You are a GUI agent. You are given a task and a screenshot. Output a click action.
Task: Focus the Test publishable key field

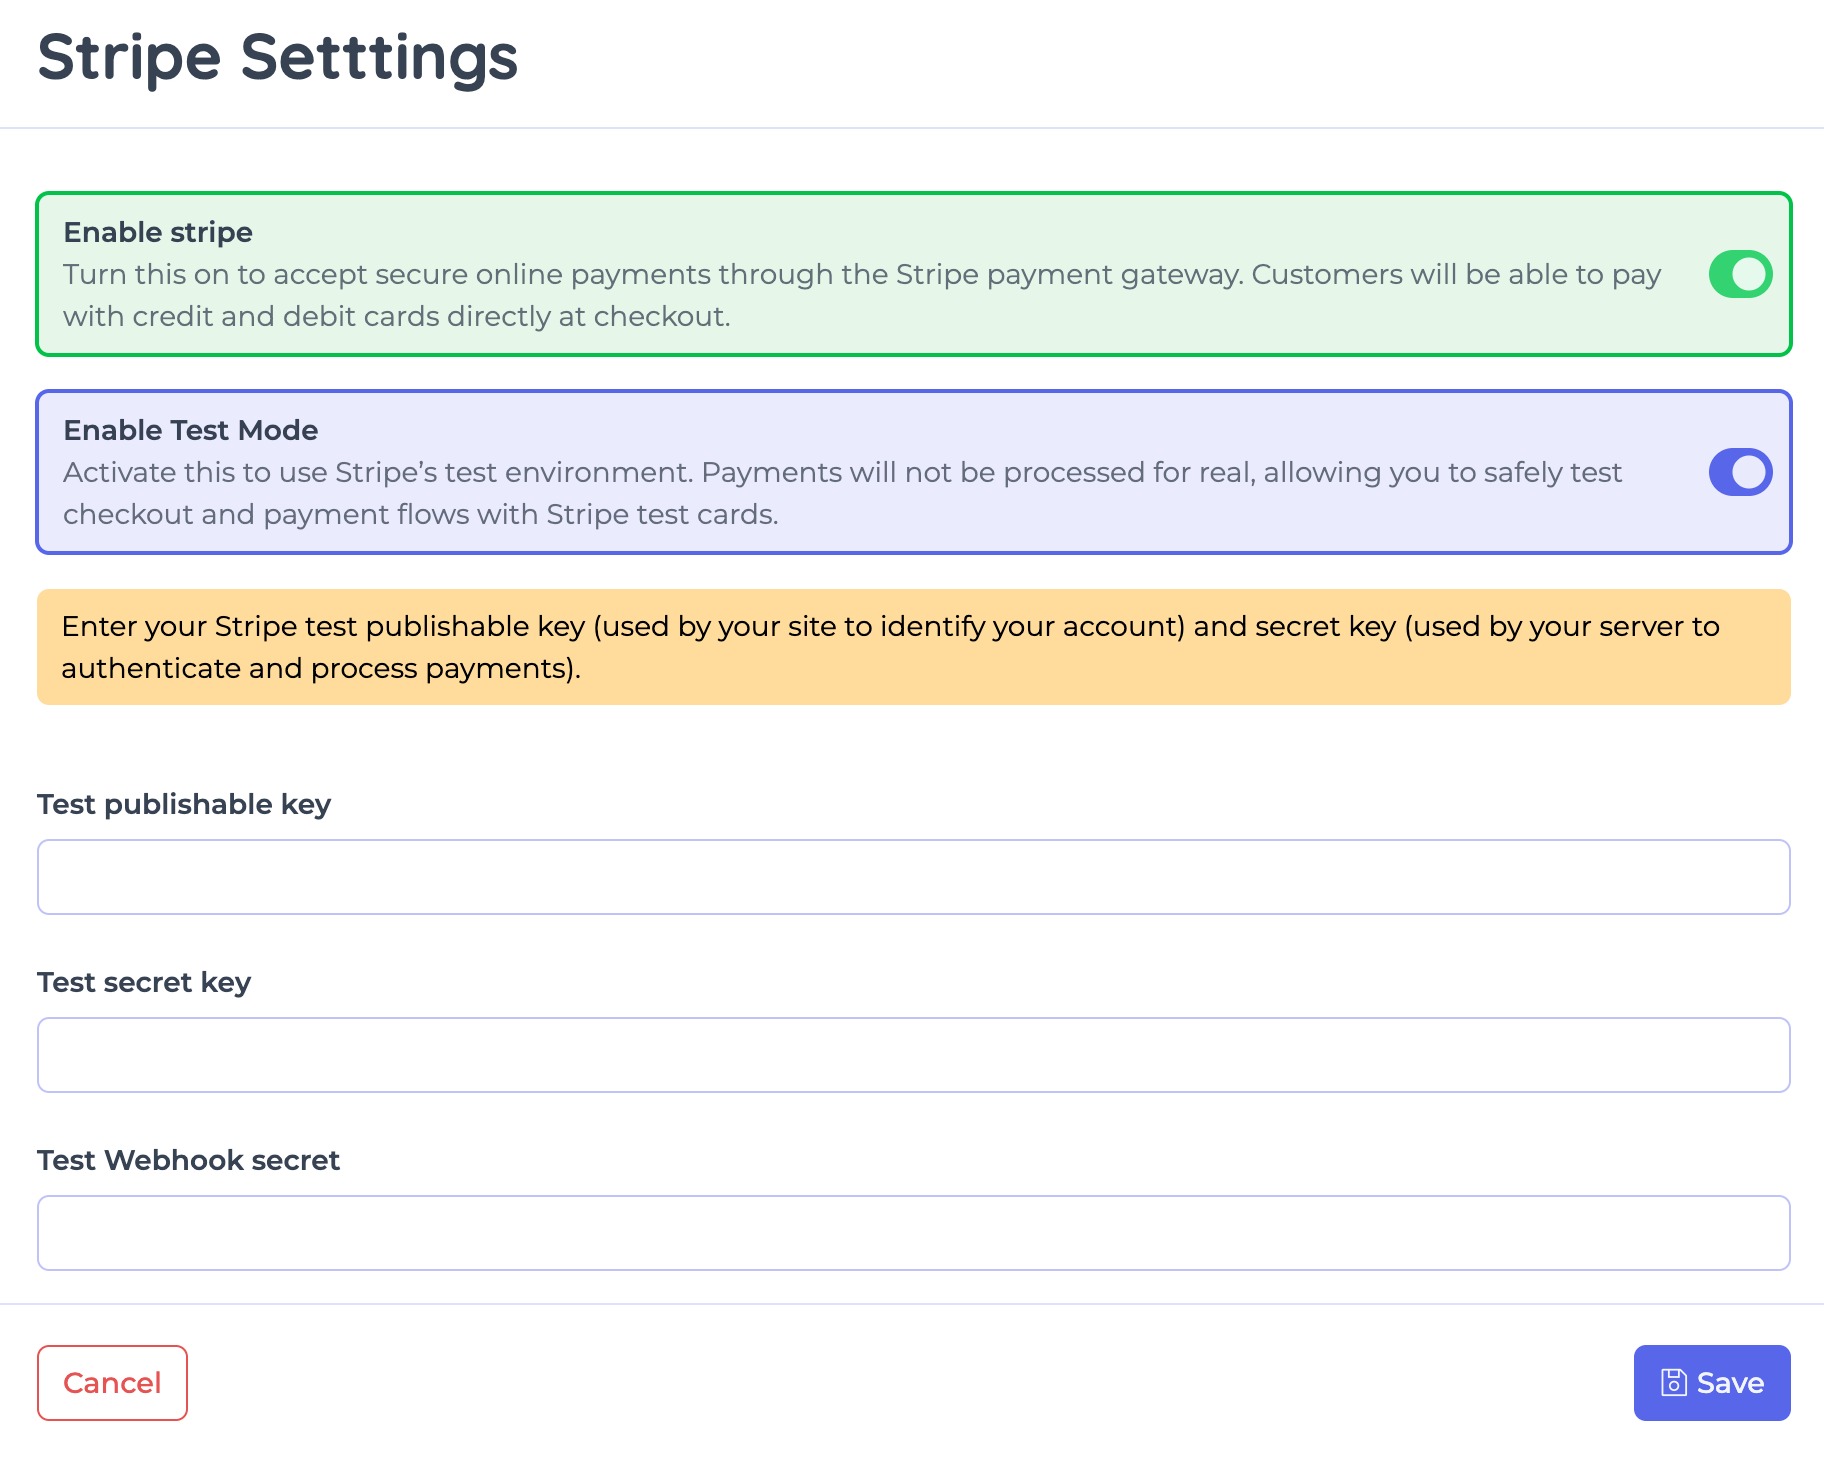913,877
